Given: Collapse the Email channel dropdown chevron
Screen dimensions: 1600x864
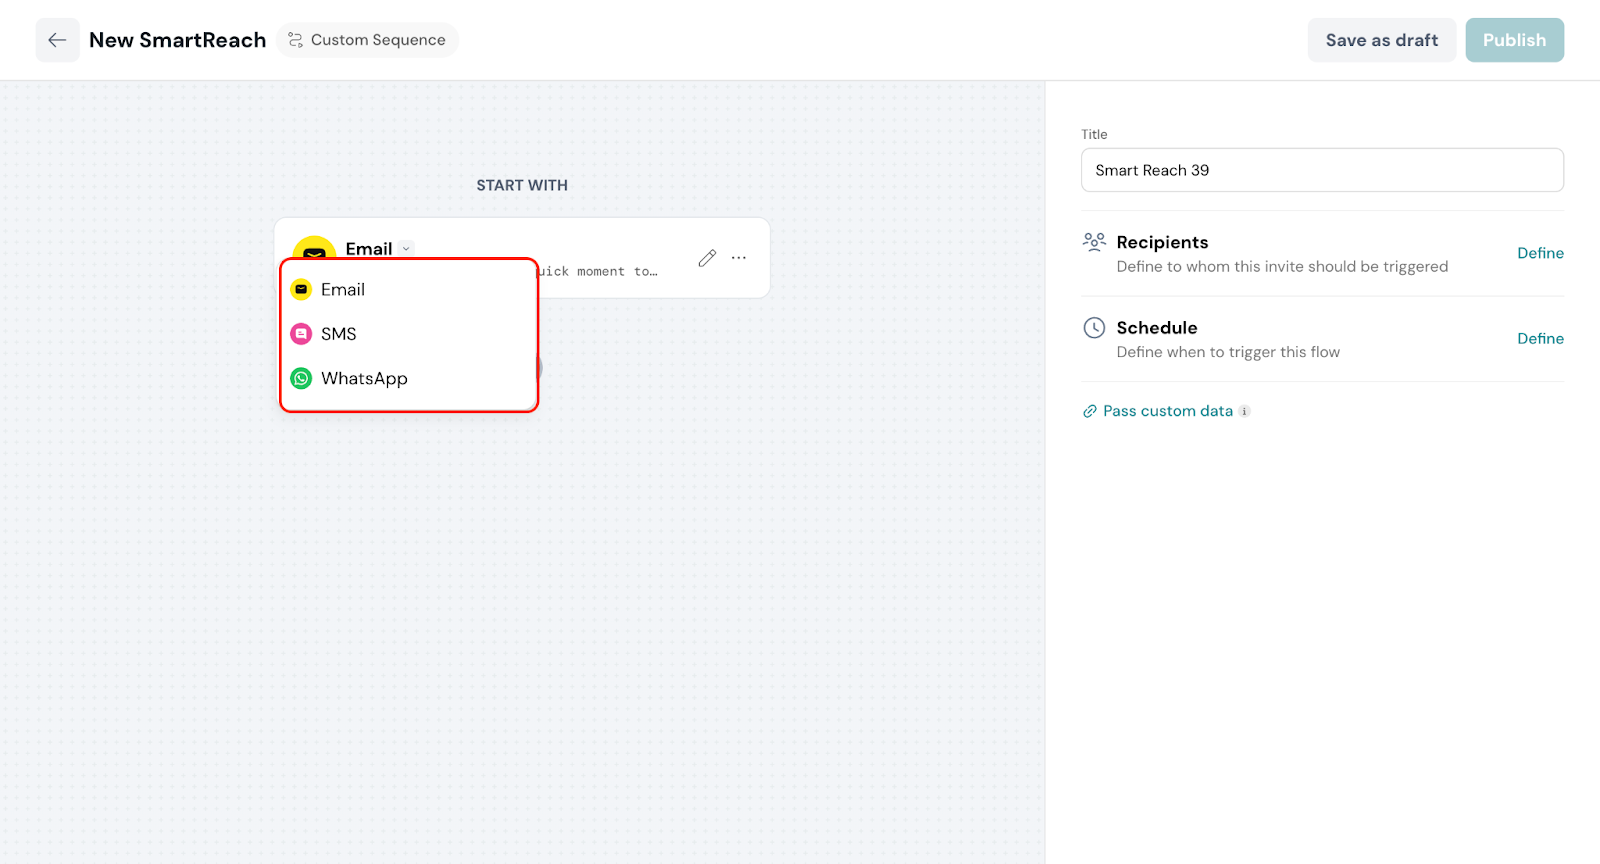Looking at the screenshot, I should pyautogui.click(x=406, y=248).
